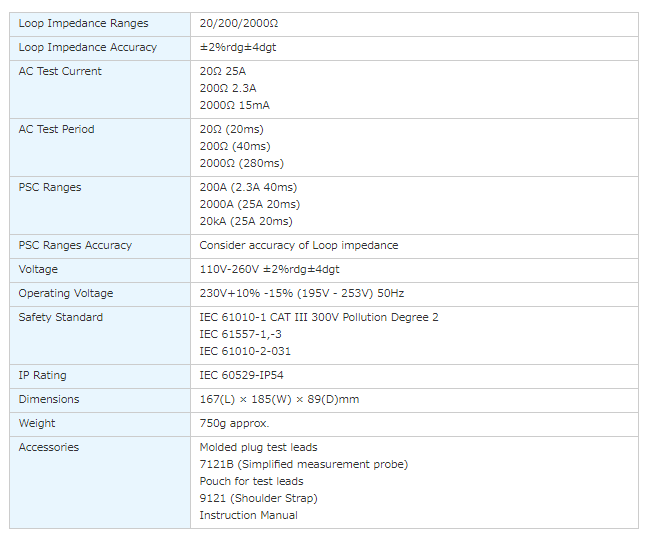Select the 200Ω (40ms) test period line
This screenshot has height=538, width=649.
tap(235, 146)
